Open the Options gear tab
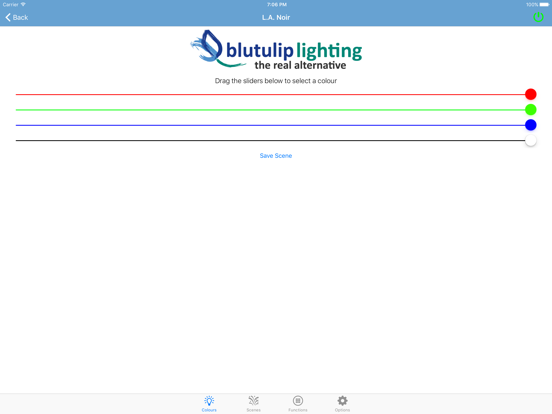 [x=342, y=403]
